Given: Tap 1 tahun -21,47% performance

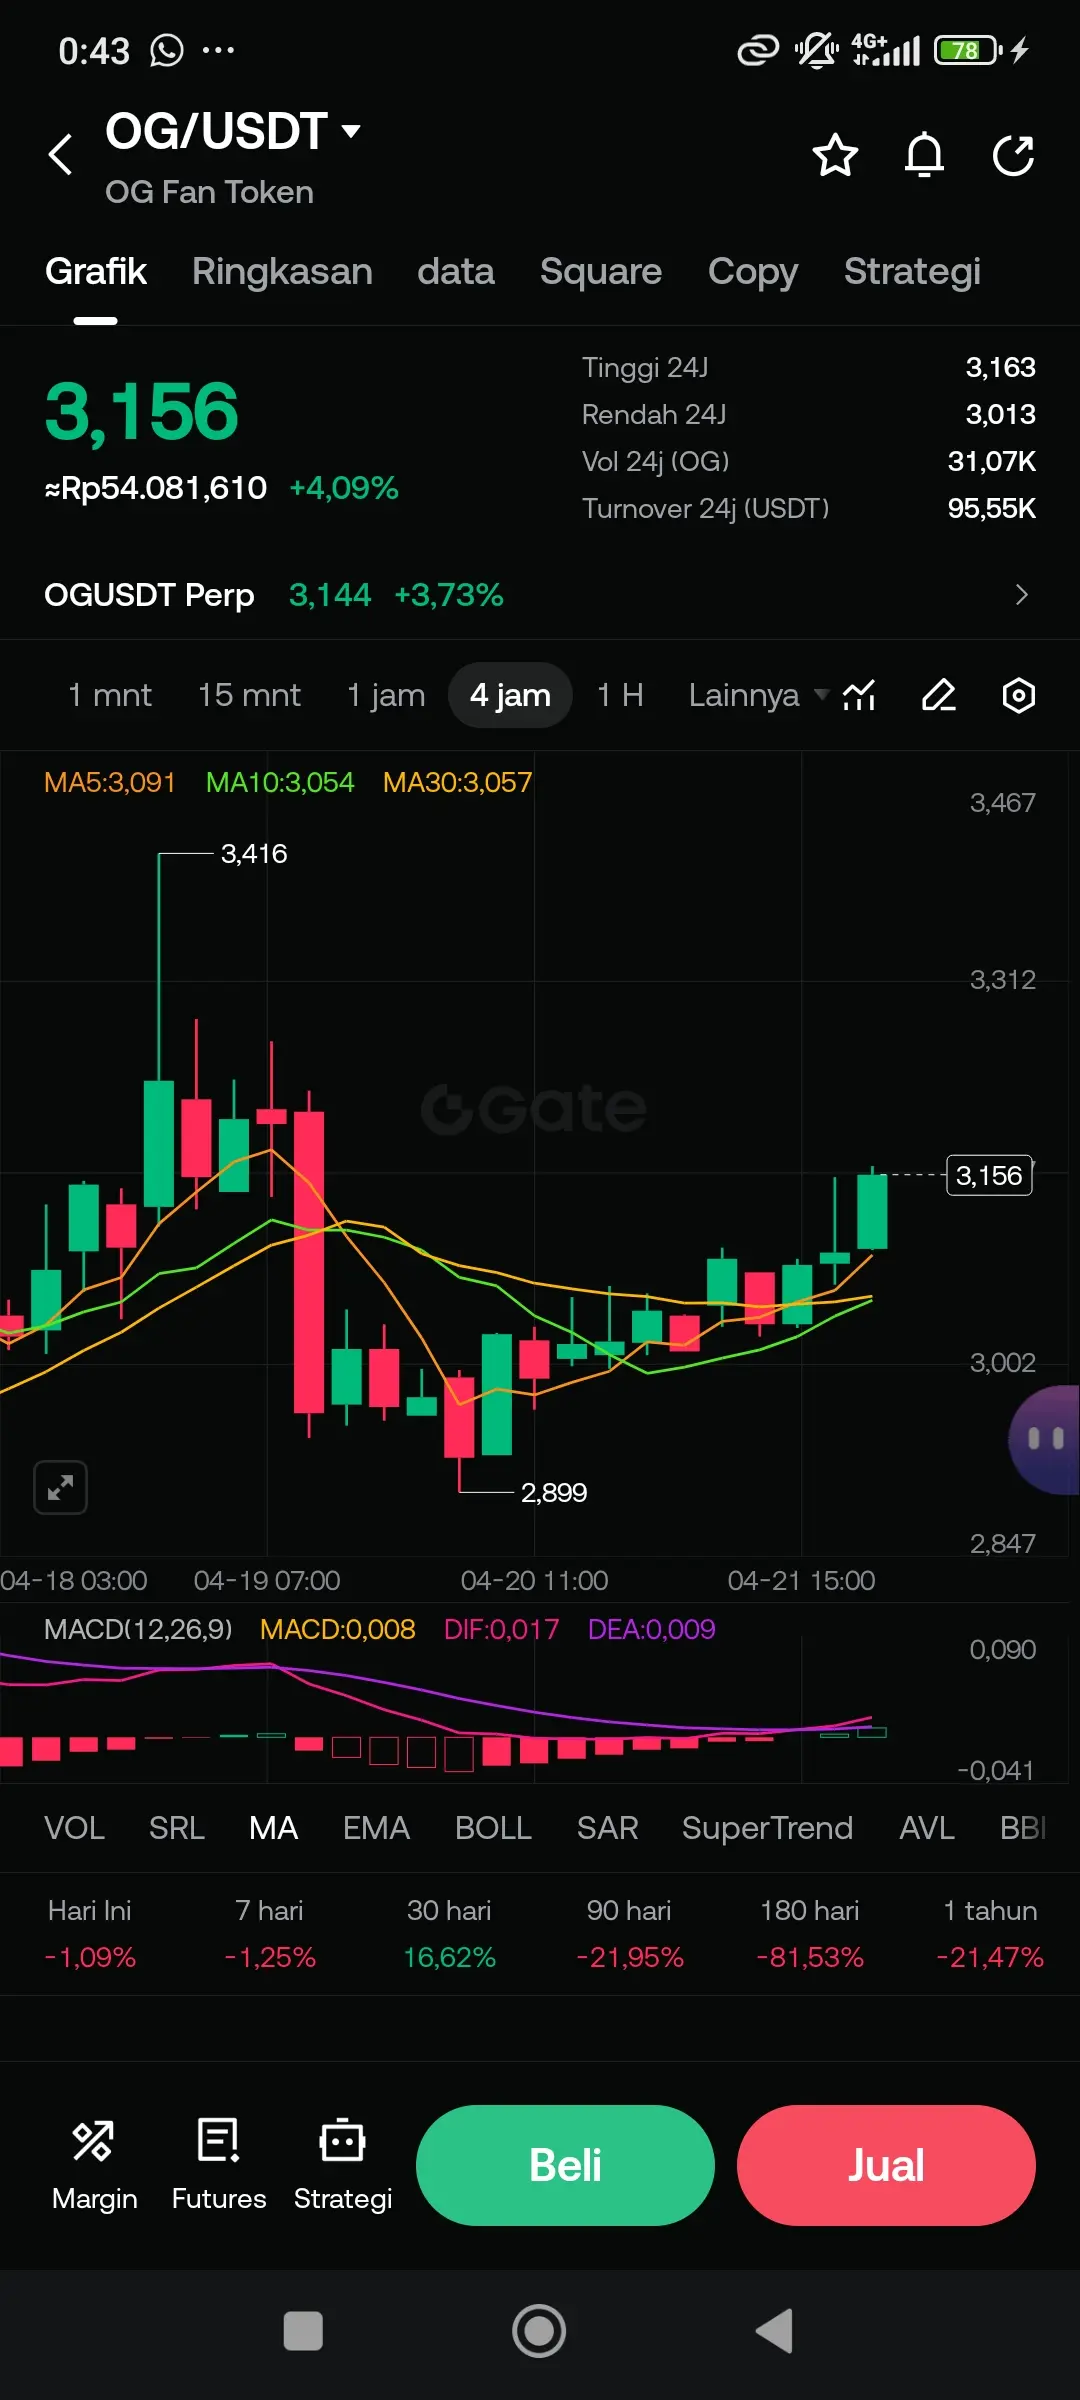Looking at the screenshot, I should 990,1934.
